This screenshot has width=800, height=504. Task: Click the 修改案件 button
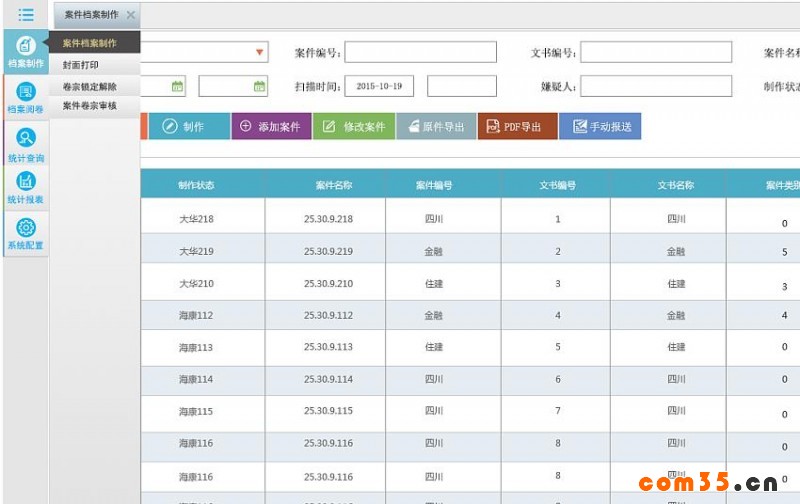(x=354, y=126)
